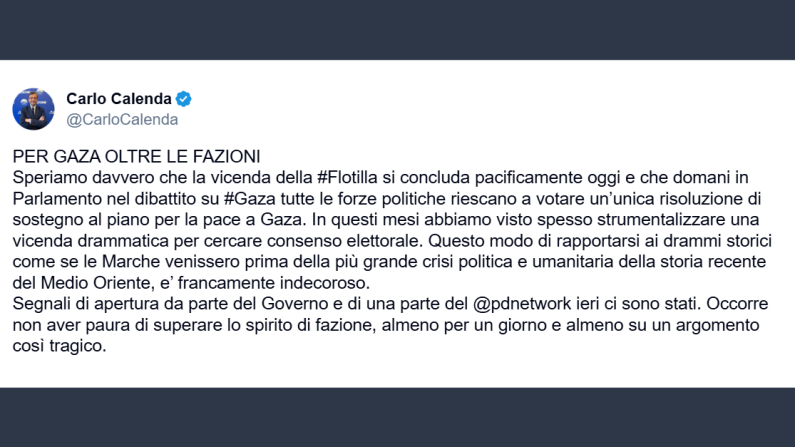Click Carlo Calenda's profile avatar
The image size is (795, 447).
coord(33,108)
